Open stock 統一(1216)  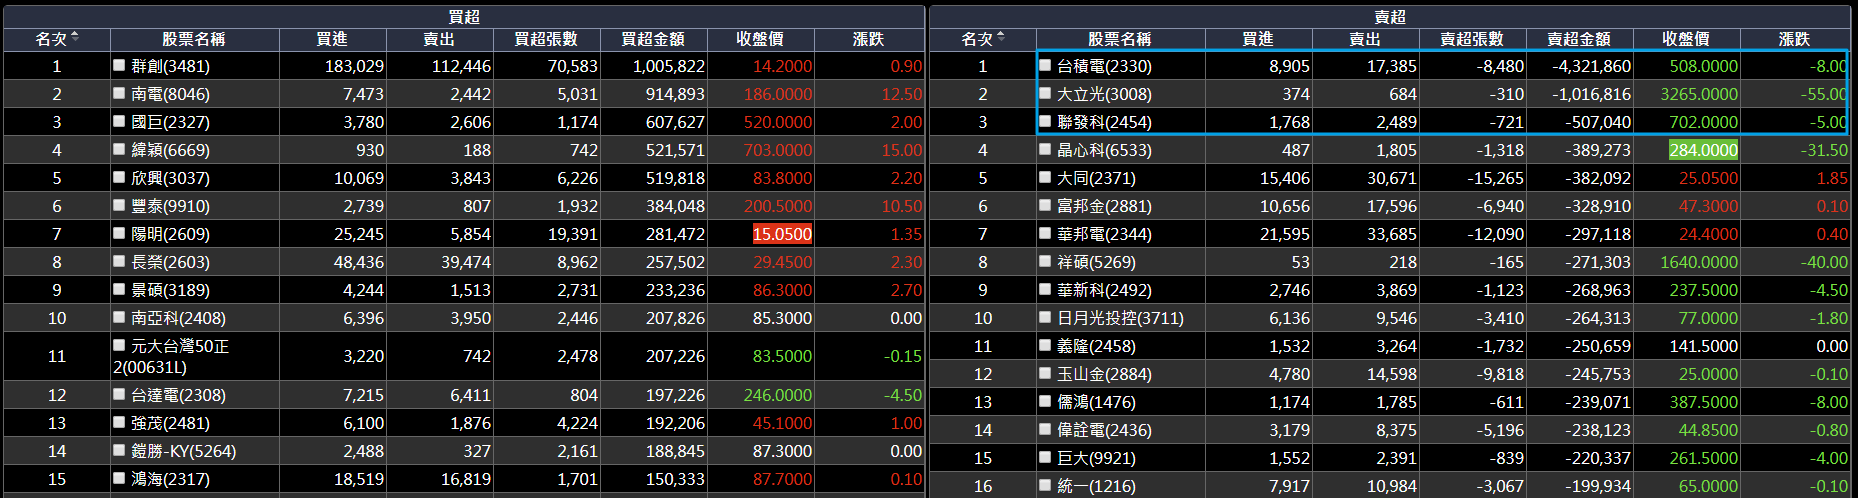pos(1097,486)
